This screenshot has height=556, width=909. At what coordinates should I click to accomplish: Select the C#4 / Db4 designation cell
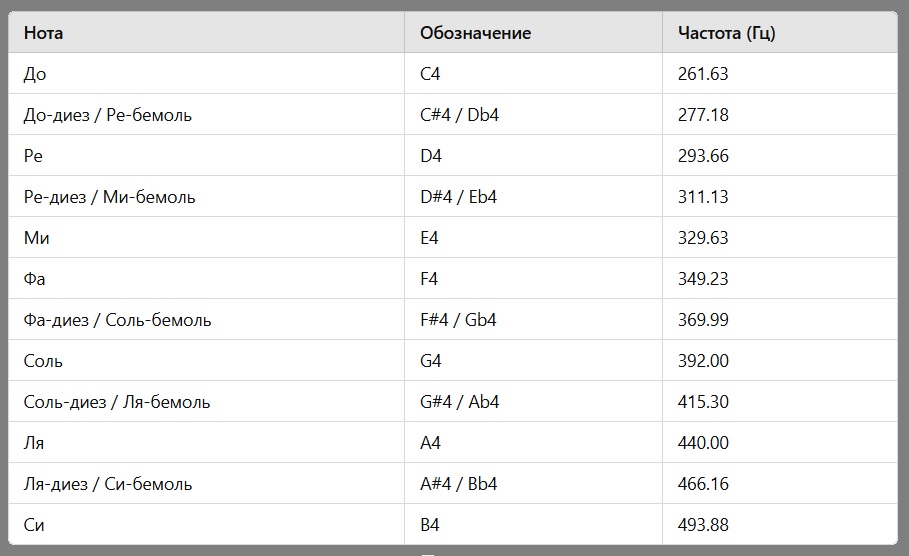533,115
